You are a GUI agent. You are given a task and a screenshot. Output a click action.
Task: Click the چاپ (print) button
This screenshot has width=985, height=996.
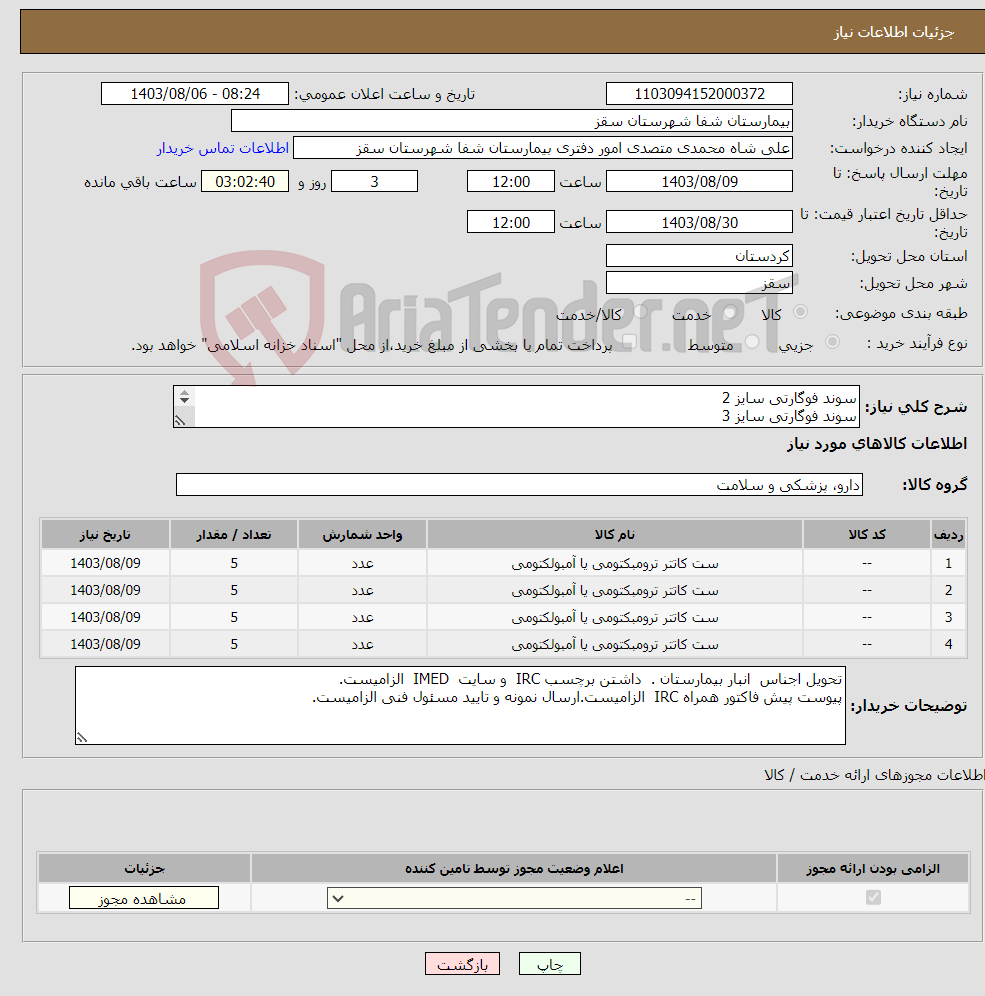click(x=549, y=964)
